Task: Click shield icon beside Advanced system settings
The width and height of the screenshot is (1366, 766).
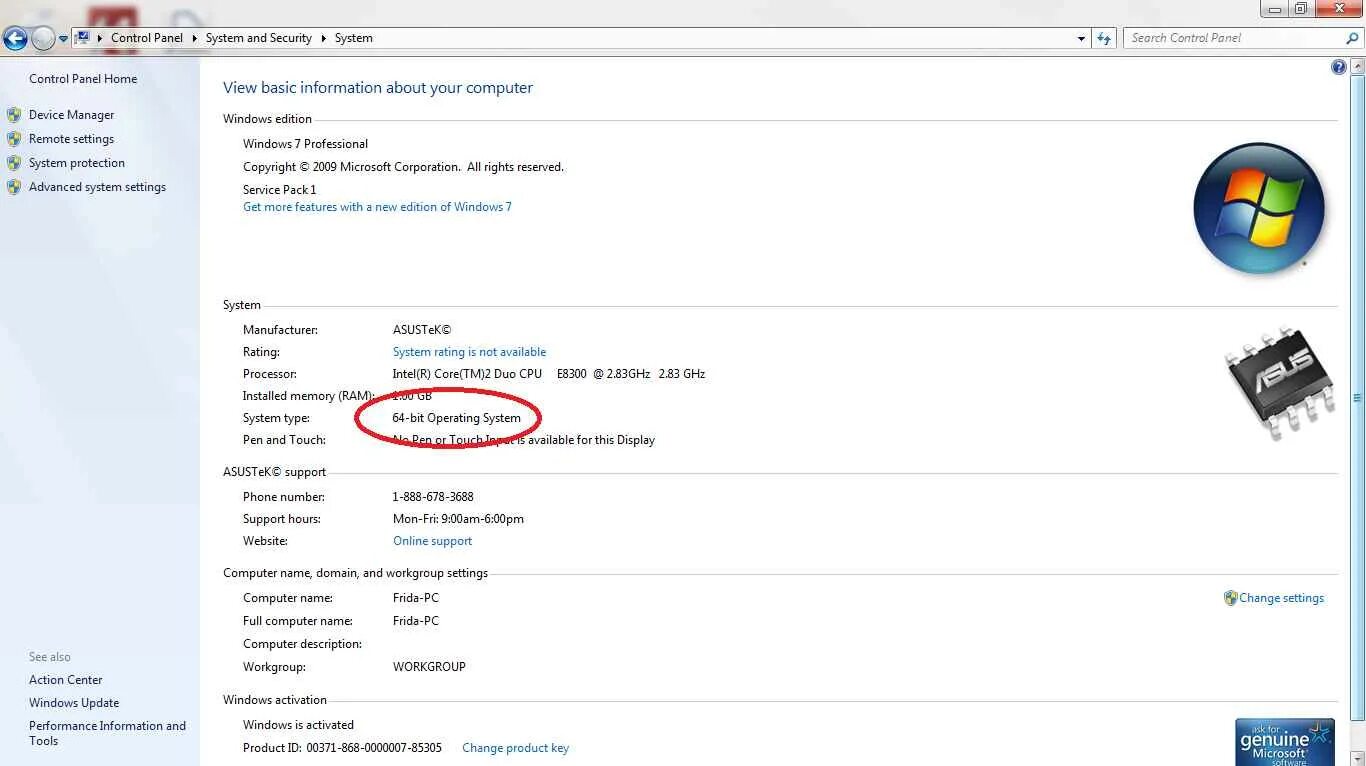Action: [x=14, y=187]
